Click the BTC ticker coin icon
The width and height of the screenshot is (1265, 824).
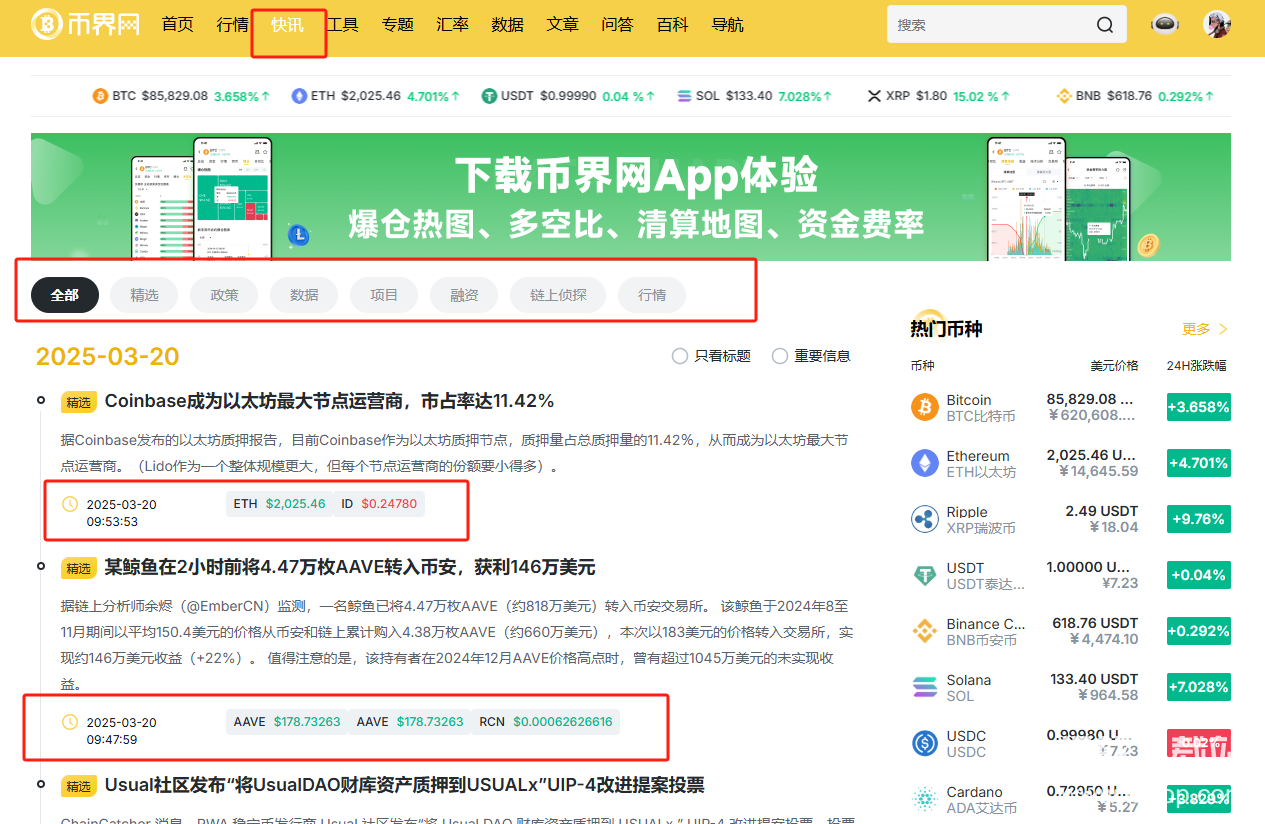tap(100, 96)
